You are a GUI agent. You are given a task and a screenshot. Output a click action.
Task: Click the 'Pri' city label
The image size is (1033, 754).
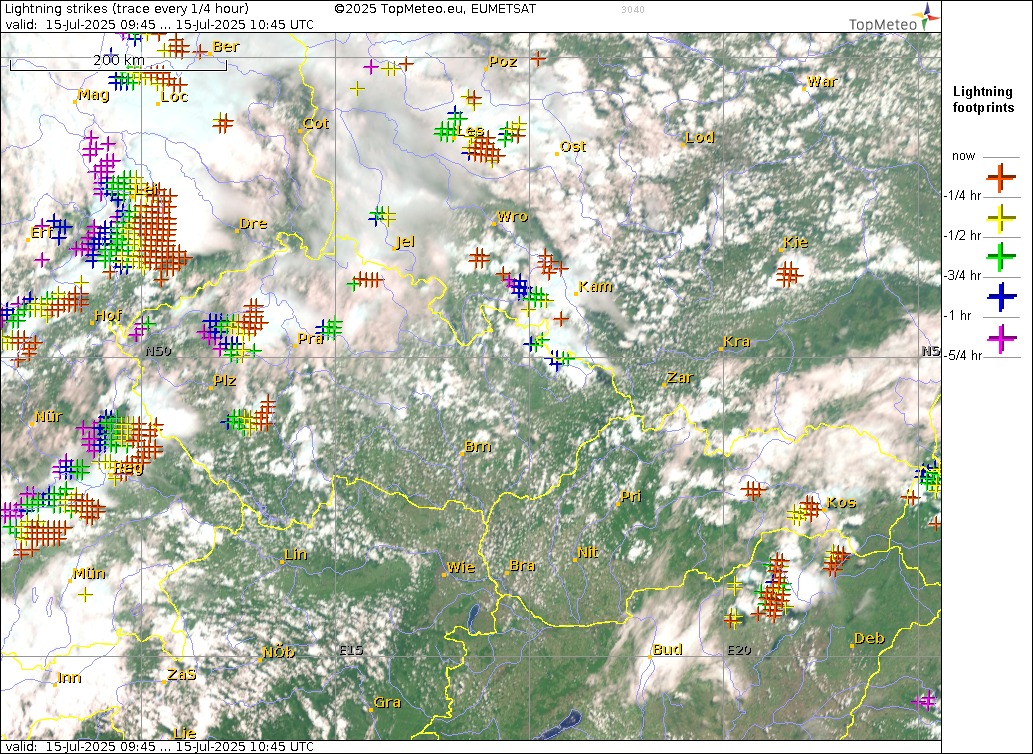(632, 497)
